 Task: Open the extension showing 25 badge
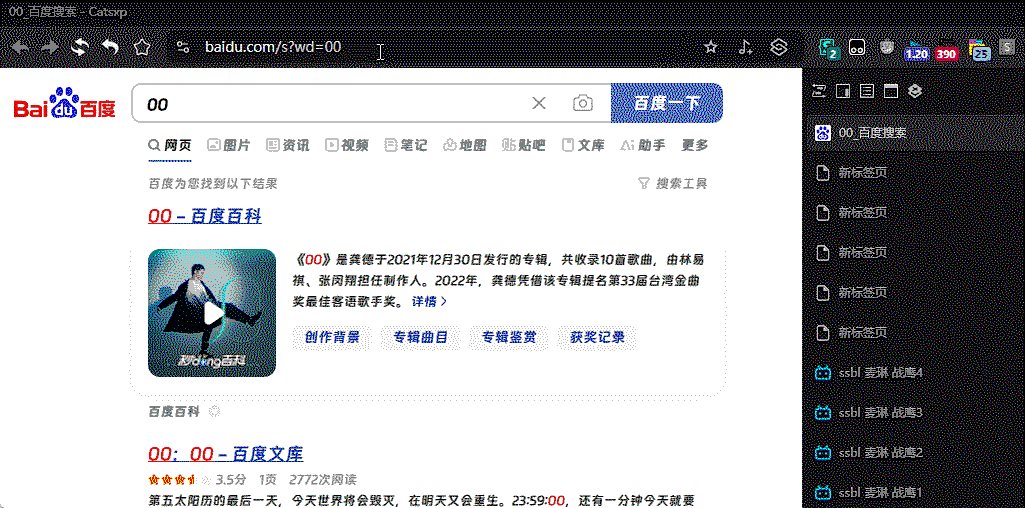coord(979,50)
